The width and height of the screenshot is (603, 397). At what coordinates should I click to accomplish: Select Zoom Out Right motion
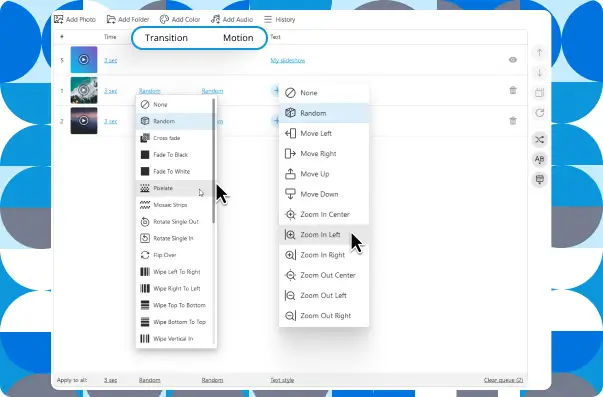pos(324,316)
